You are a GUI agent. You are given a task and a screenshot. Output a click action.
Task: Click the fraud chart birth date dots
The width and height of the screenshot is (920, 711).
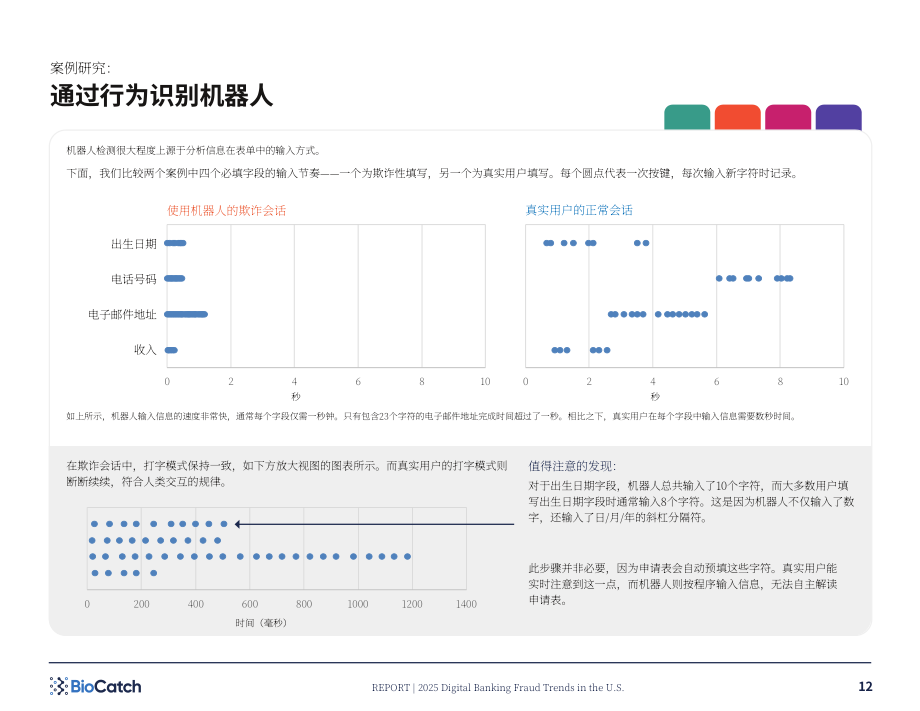point(175,243)
